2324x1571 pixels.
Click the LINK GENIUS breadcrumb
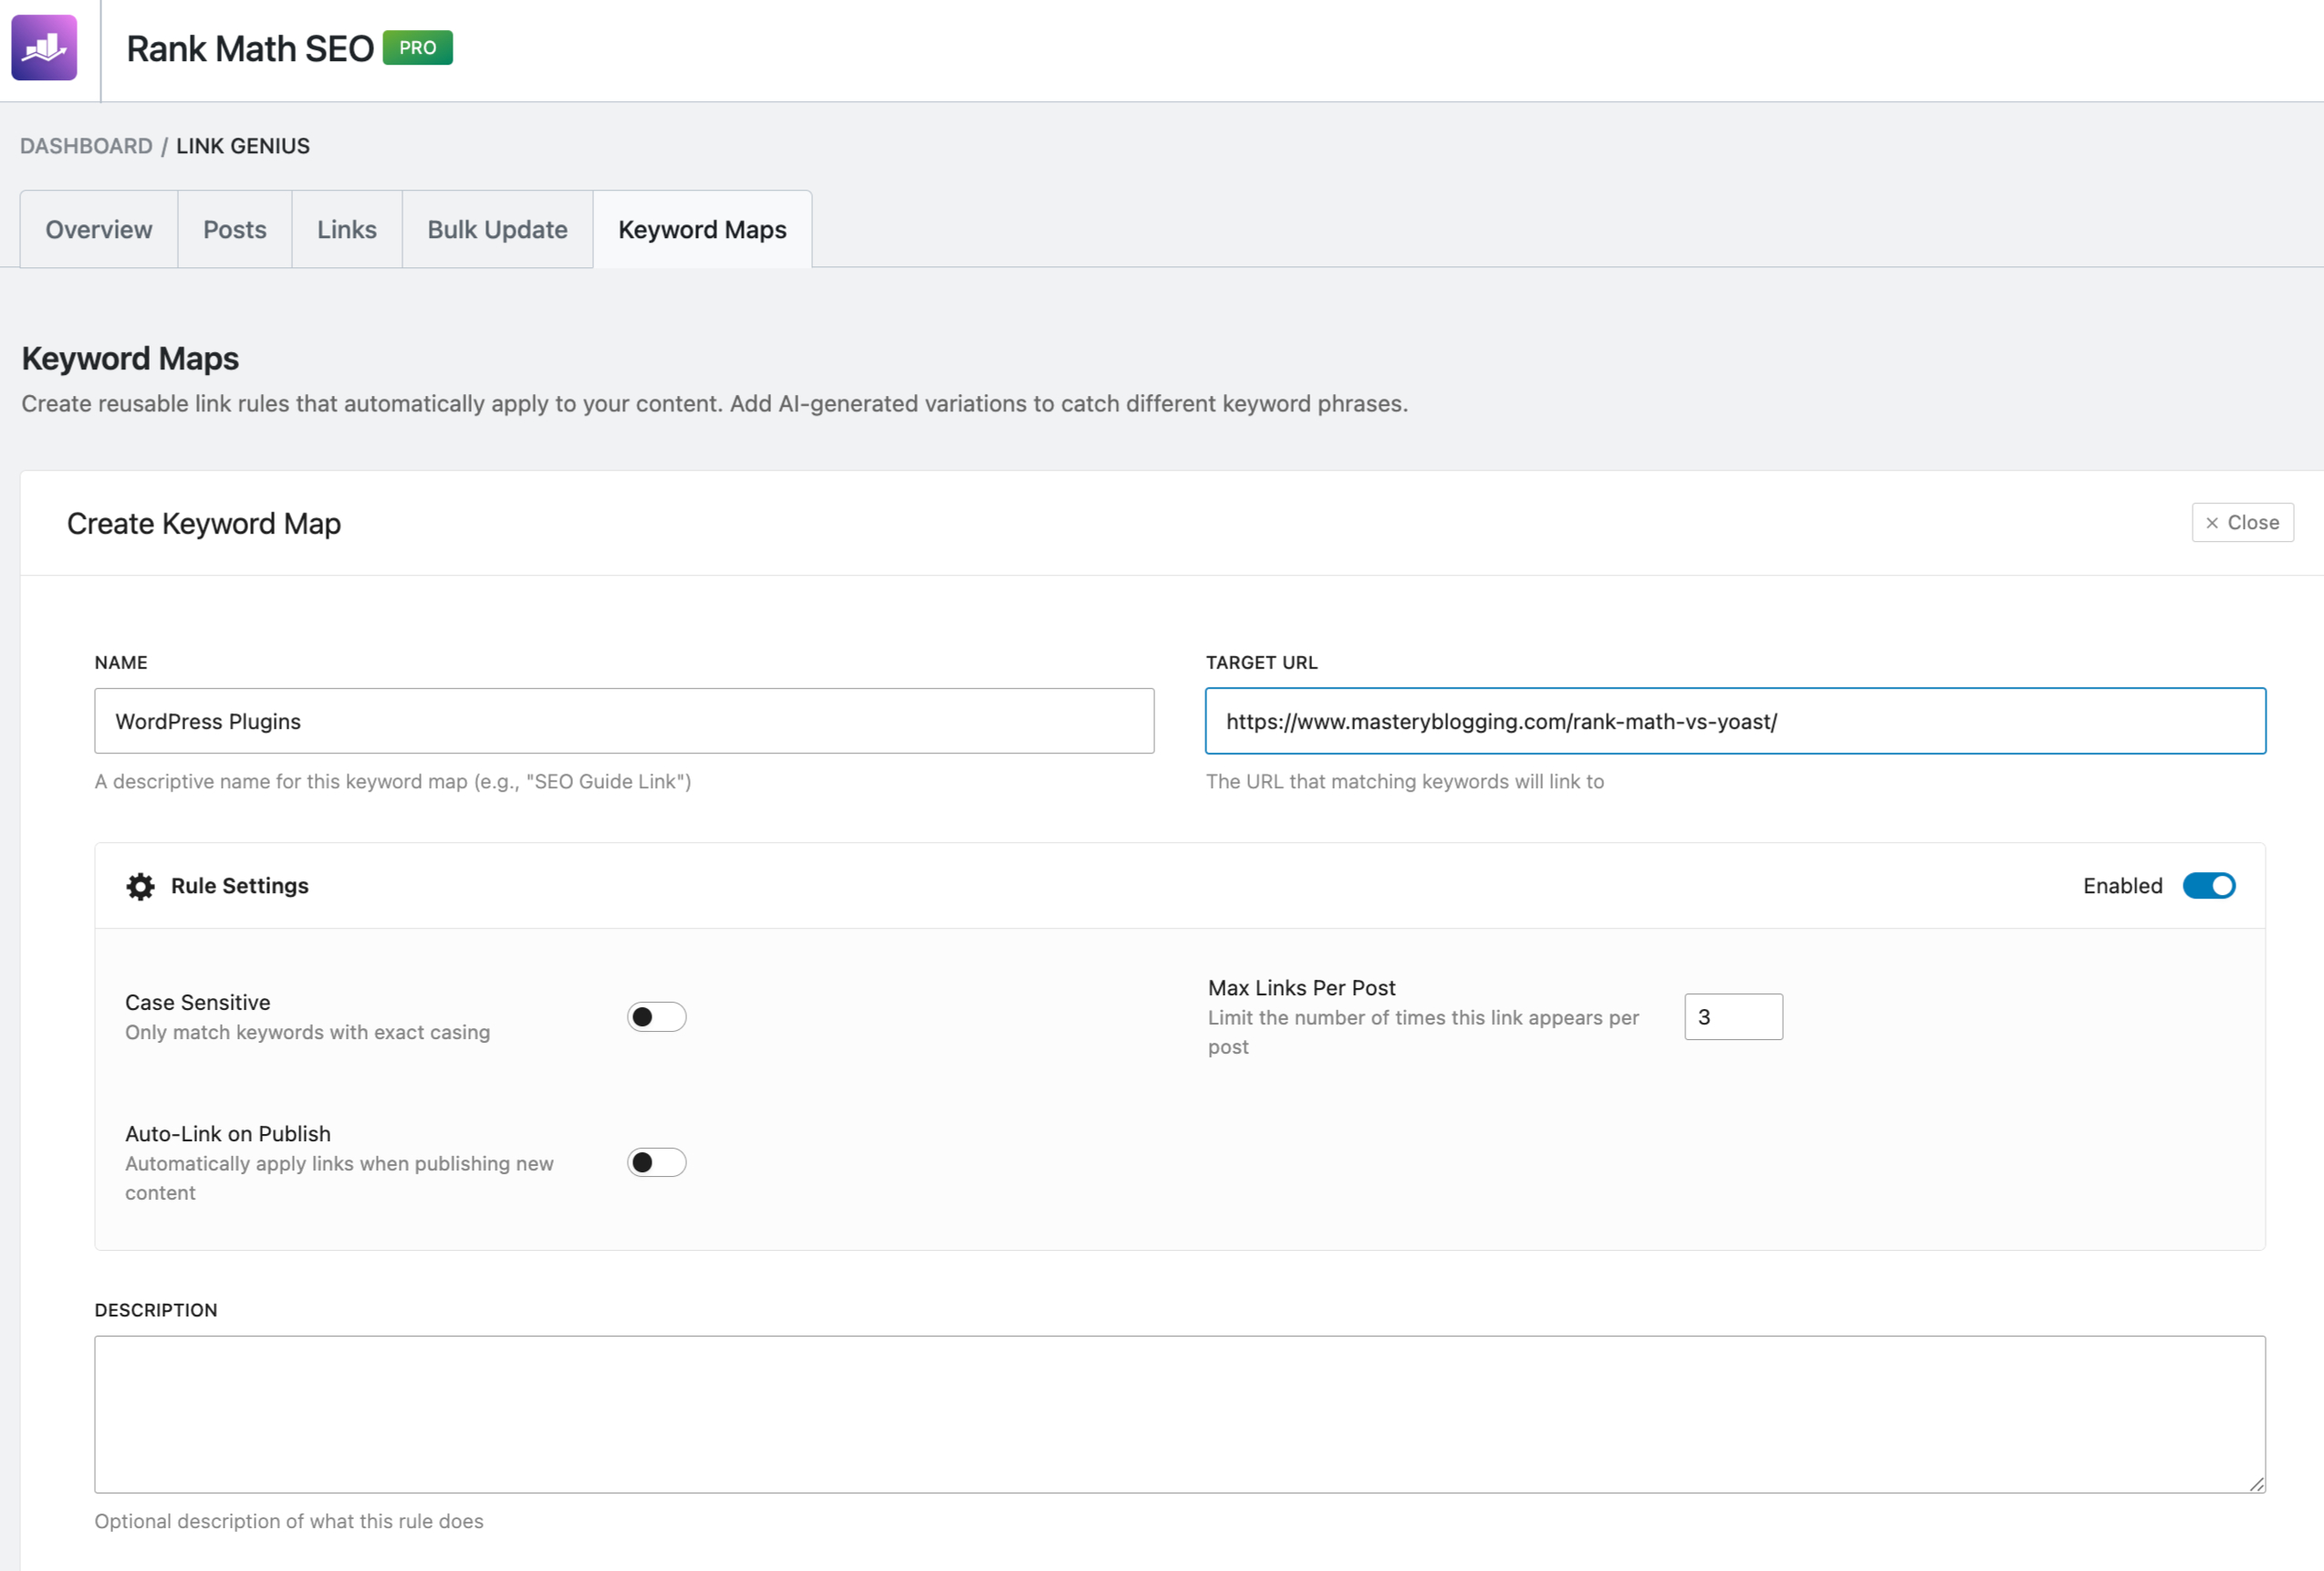pyautogui.click(x=243, y=146)
